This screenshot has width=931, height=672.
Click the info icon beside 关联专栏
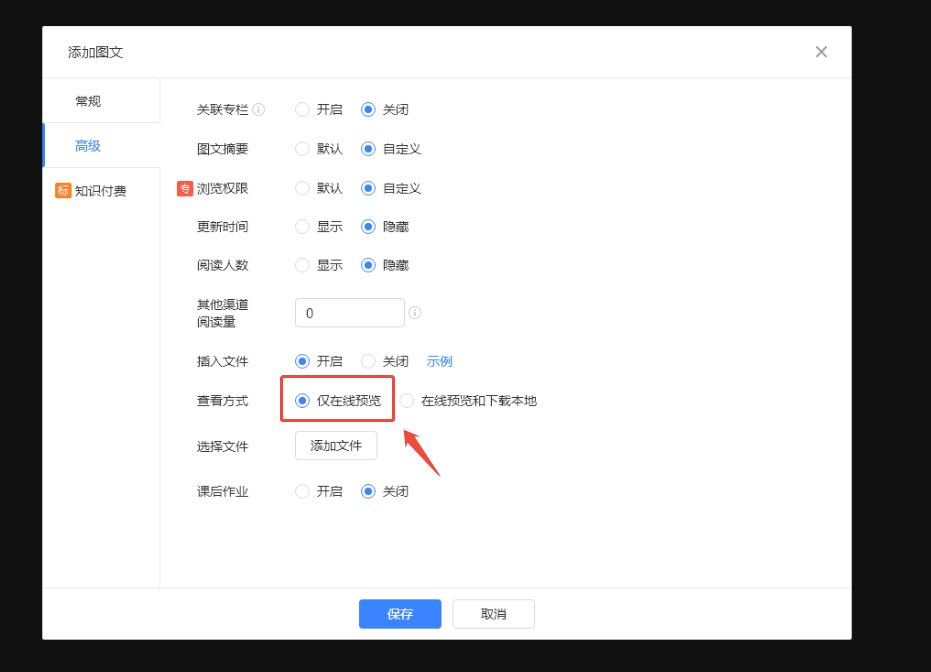click(259, 110)
